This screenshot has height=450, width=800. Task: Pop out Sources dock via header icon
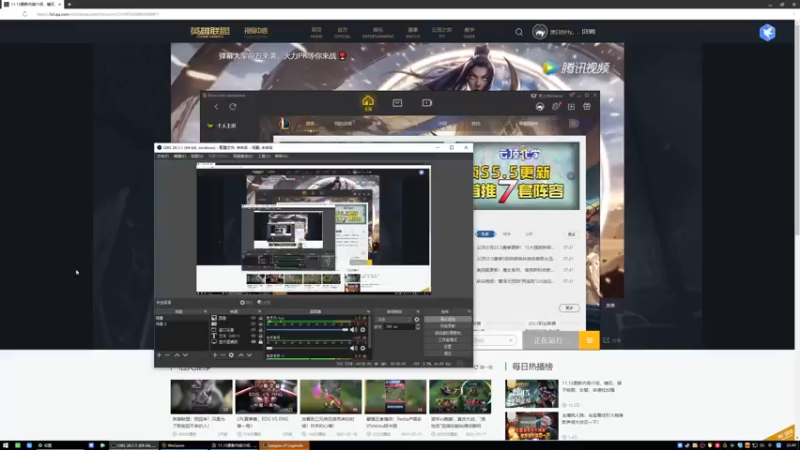(260, 311)
